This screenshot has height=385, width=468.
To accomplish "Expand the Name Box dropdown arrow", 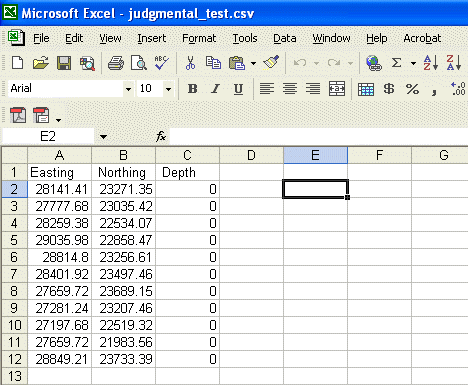I will click(x=103, y=137).
